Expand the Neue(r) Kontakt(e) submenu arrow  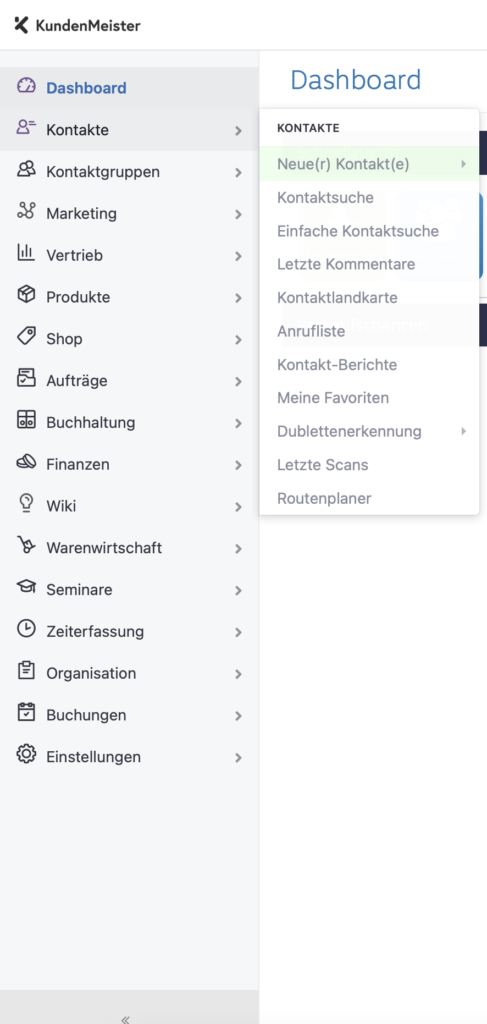click(x=464, y=164)
